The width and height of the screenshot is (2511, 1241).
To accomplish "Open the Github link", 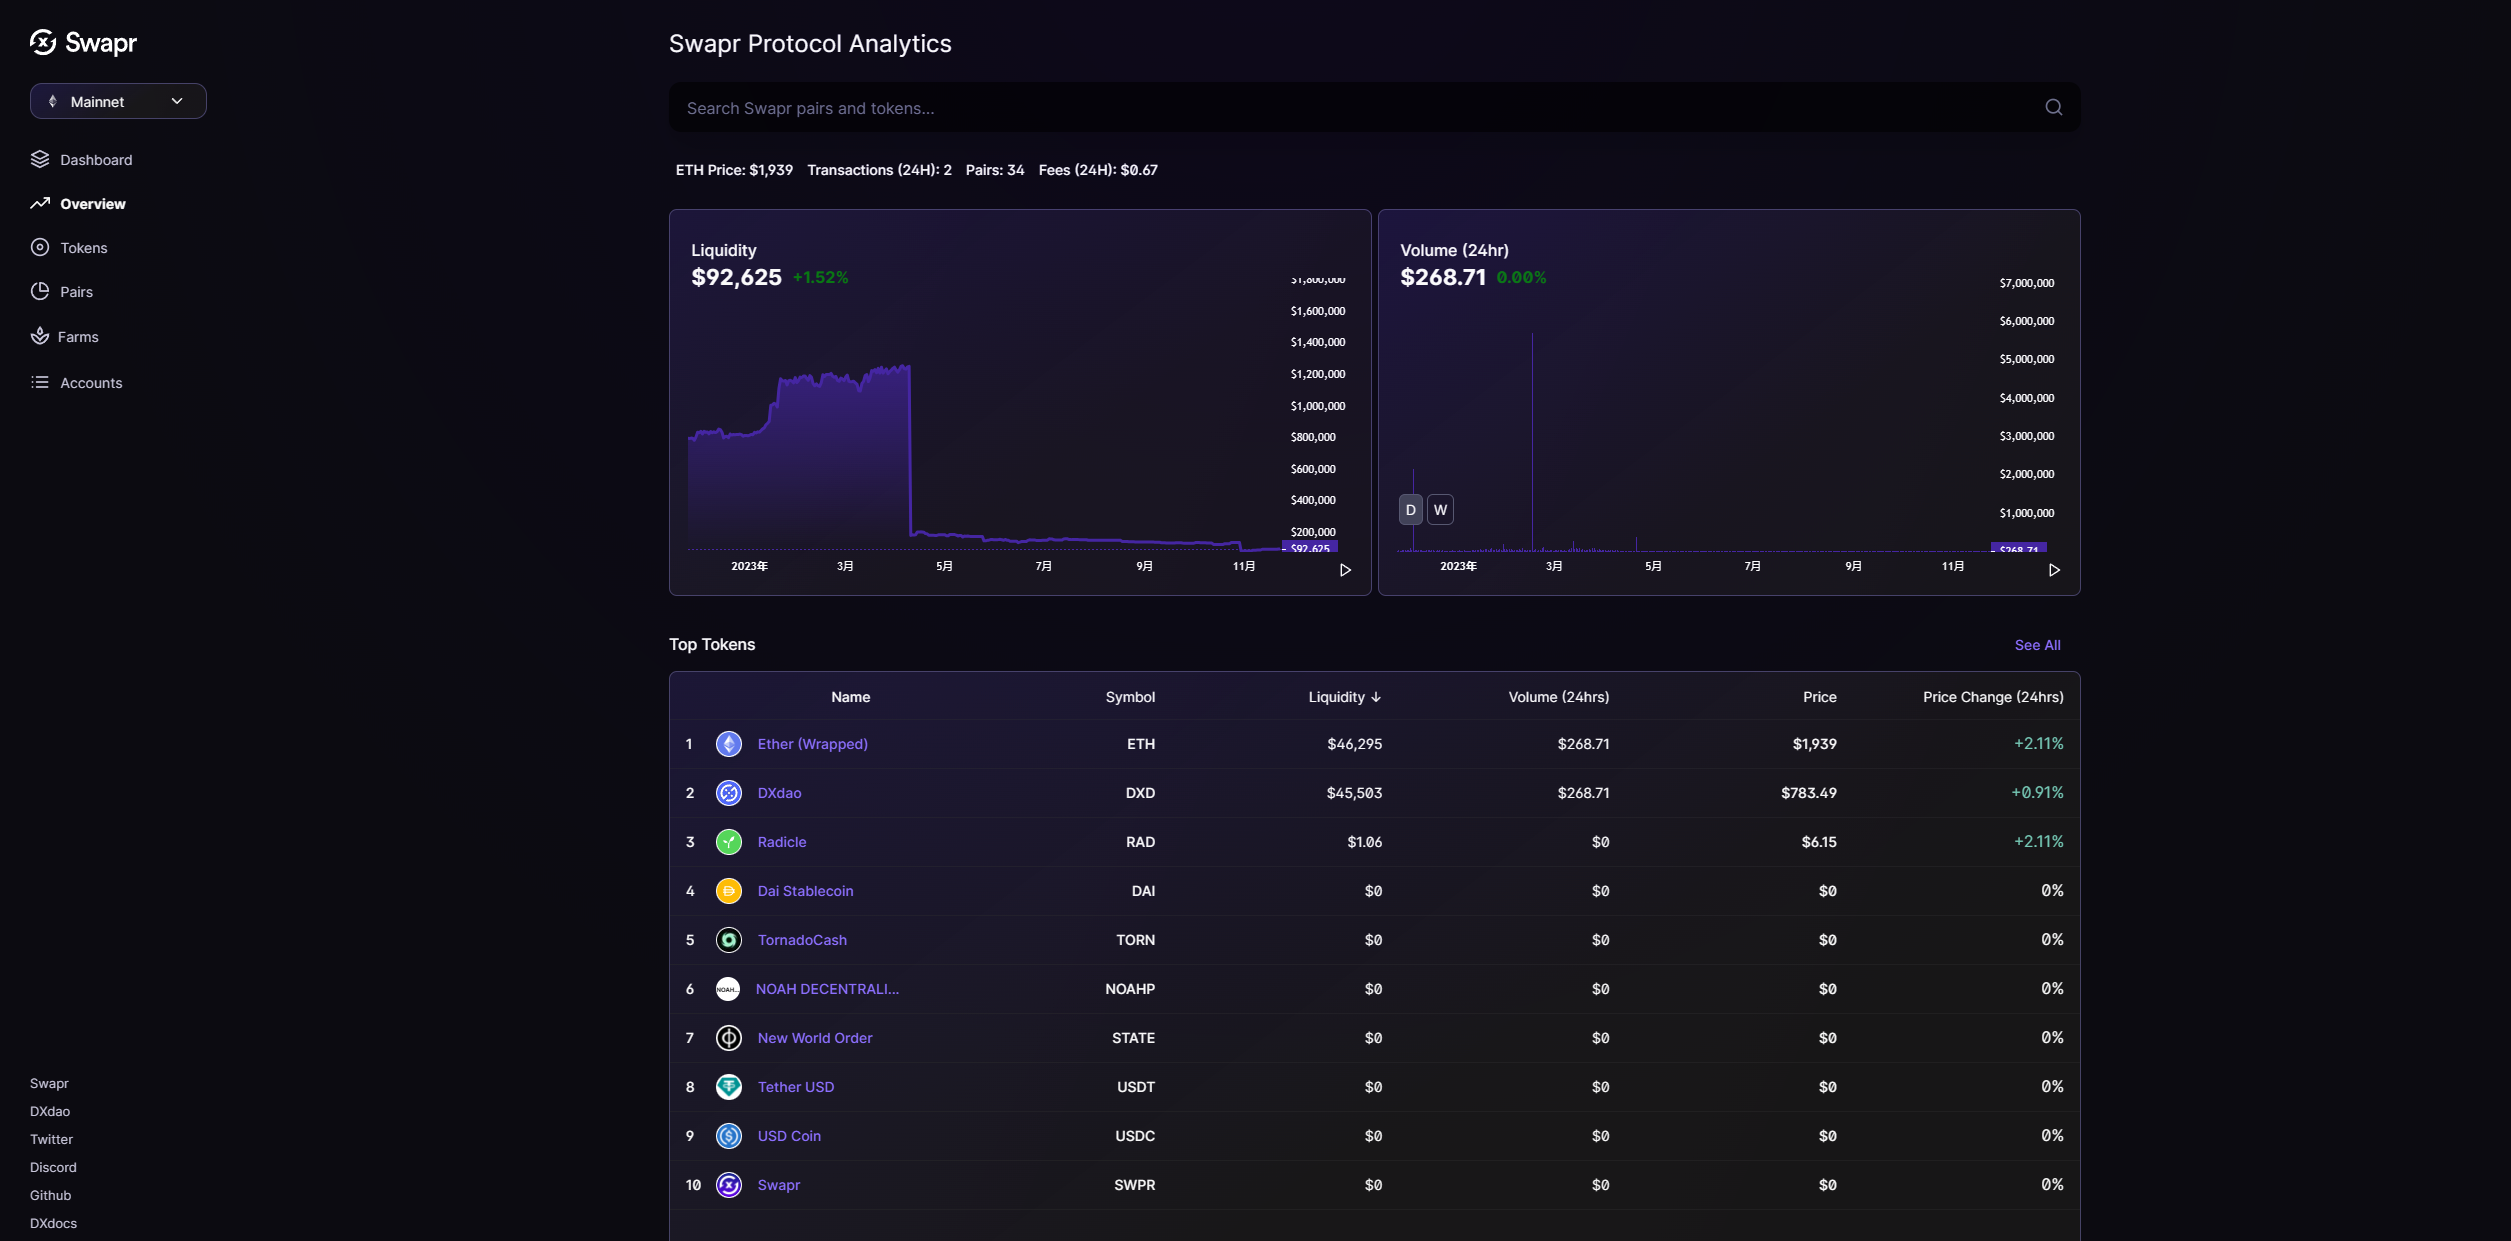I will click(50, 1196).
